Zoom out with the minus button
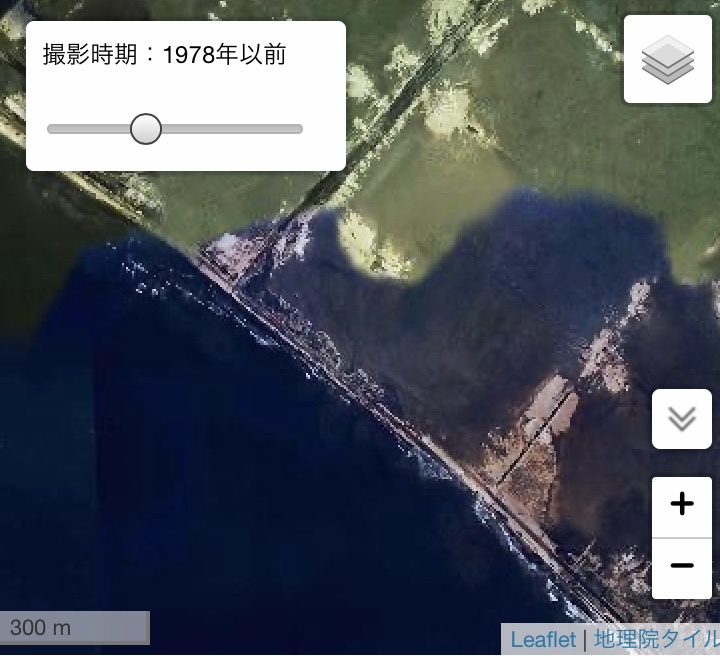720x656 pixels. (682, 568)
